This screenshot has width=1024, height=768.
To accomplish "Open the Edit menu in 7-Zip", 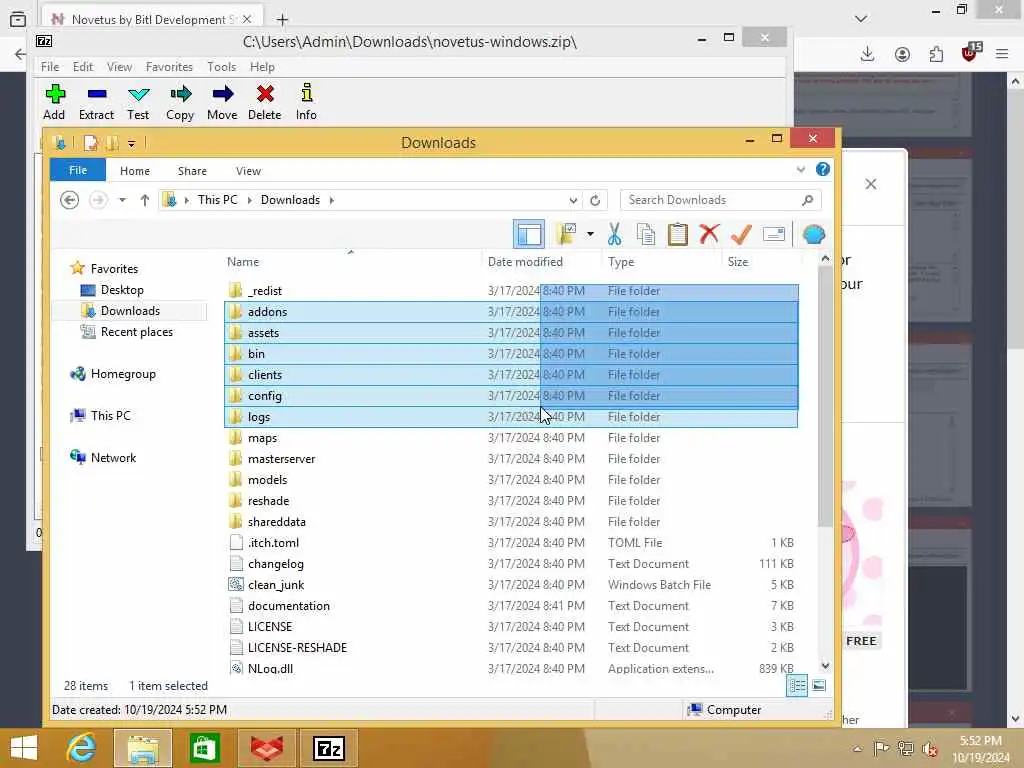I will coord(82,67).
